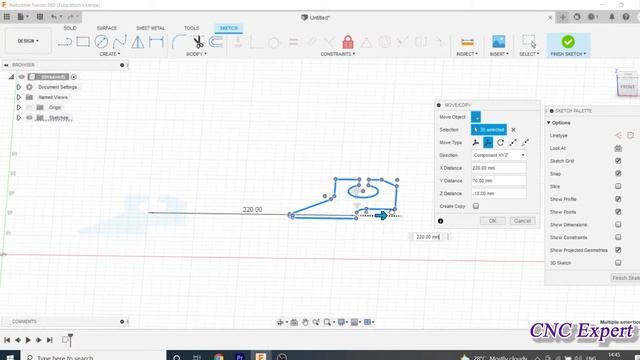Enable the 3D Sketch checkbox
The image size is (640, 360).
(618, 263)
